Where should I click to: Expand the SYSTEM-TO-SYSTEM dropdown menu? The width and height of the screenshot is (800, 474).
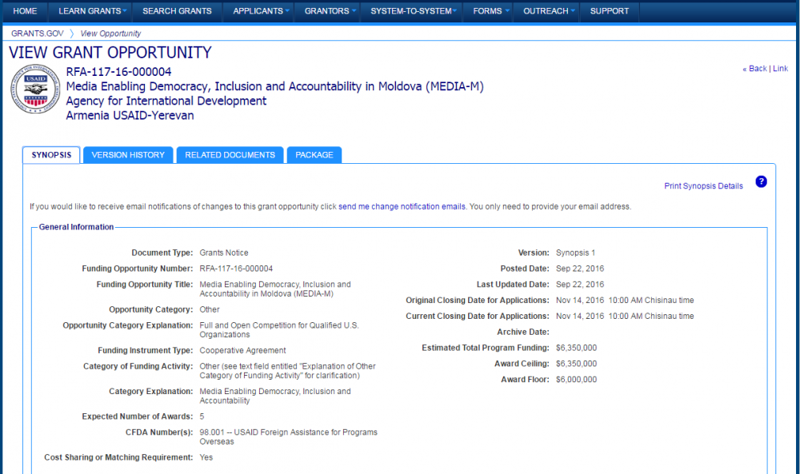pos(413,11)
